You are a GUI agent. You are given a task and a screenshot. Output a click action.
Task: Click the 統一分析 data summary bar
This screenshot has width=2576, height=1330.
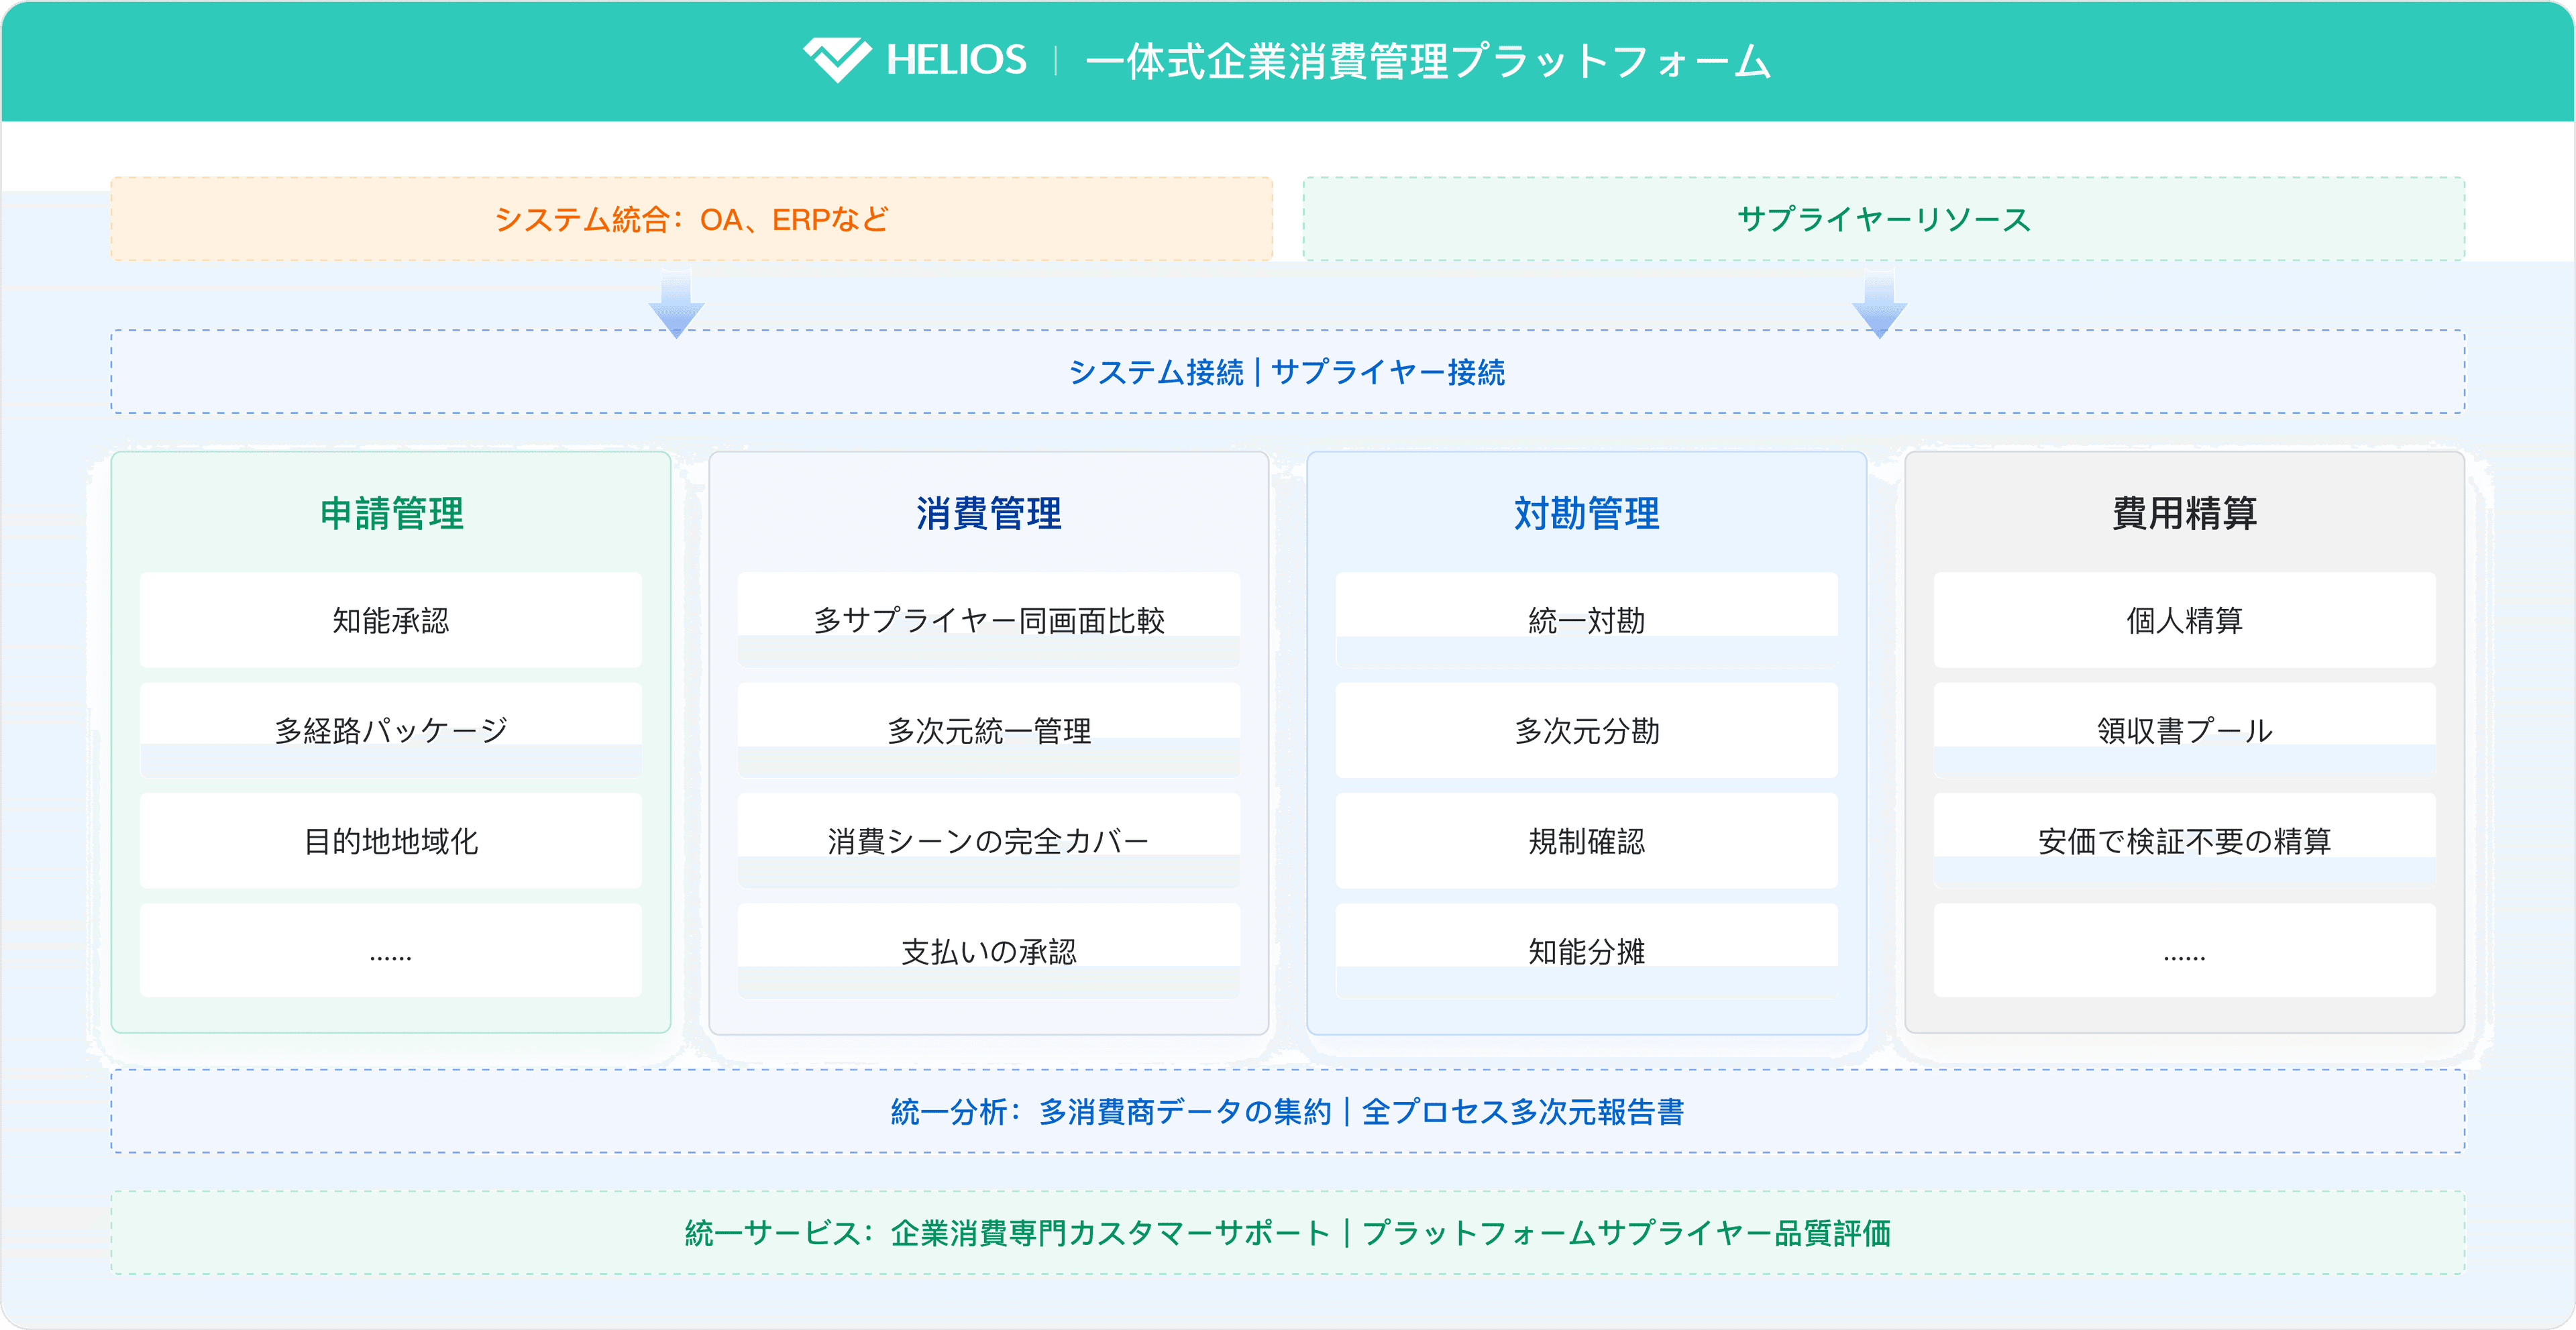click(1287, 1111)
